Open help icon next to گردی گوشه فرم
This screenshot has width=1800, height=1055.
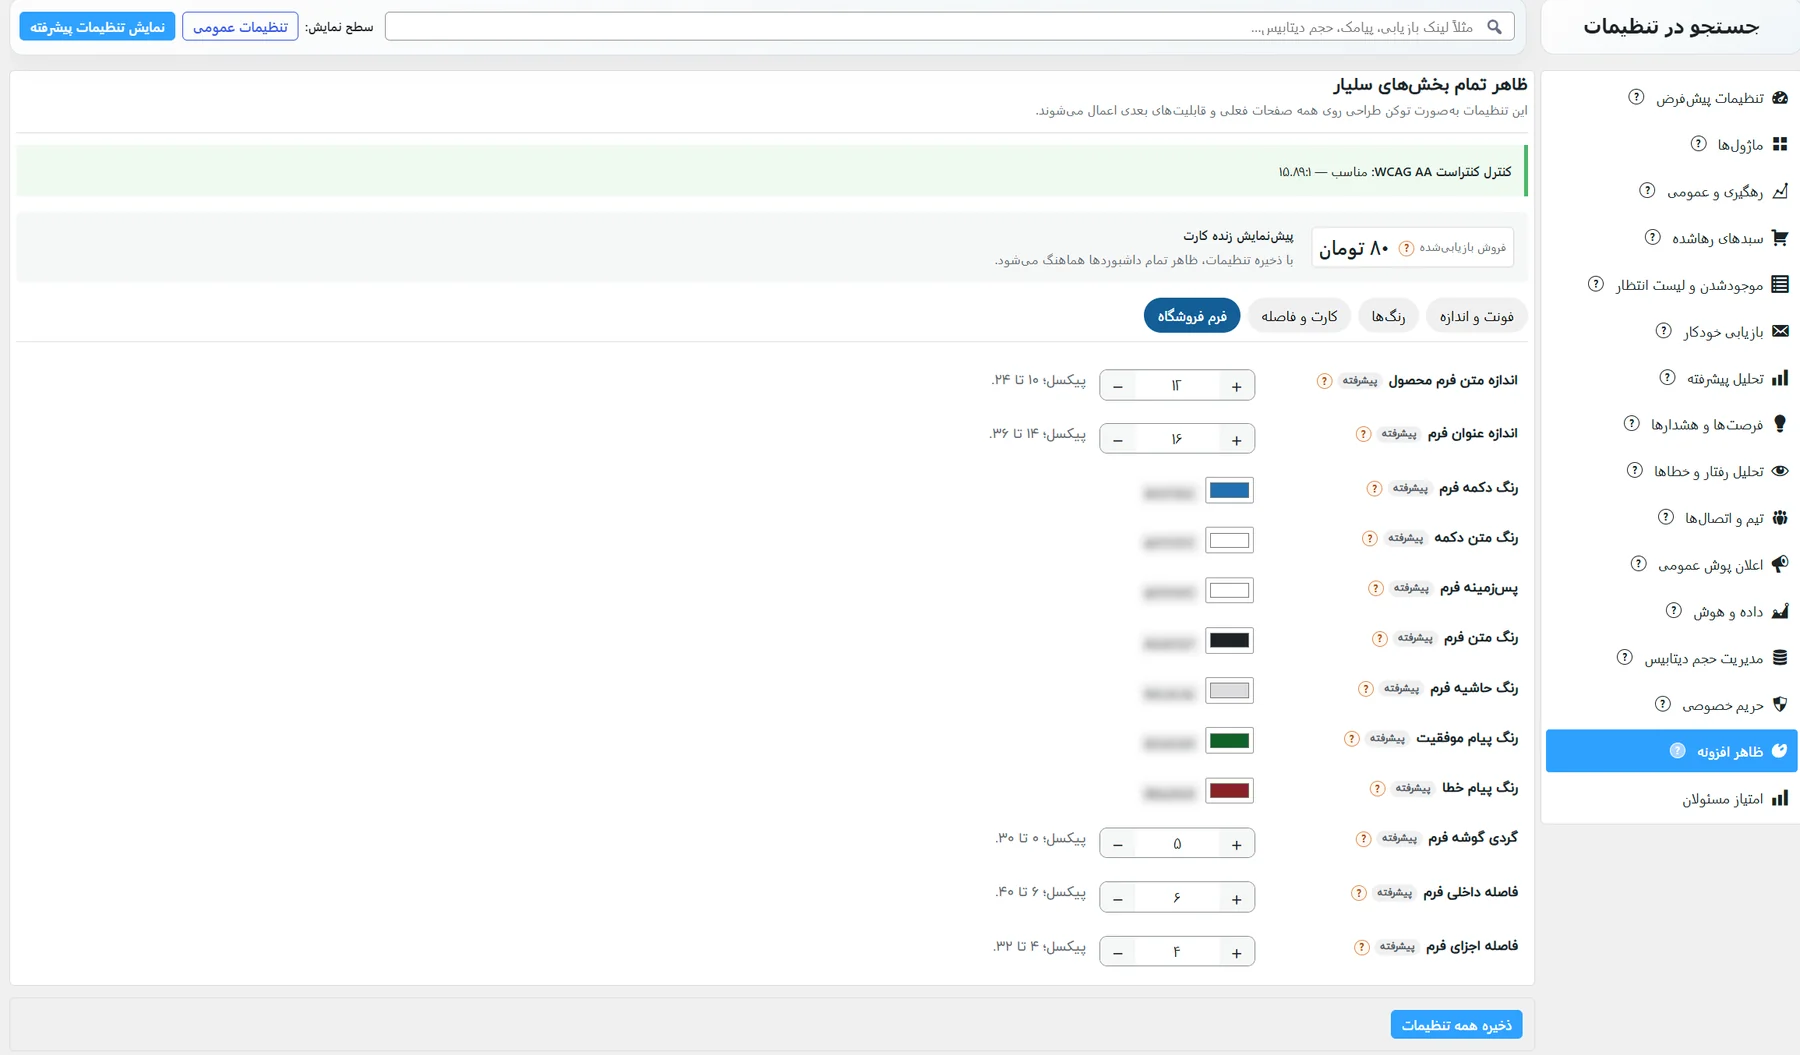pos(1363,839)
